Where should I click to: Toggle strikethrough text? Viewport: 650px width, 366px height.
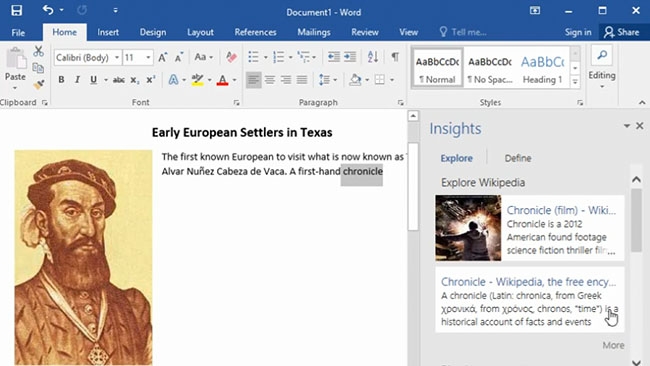pyautogui.click(x=119, y=80)
